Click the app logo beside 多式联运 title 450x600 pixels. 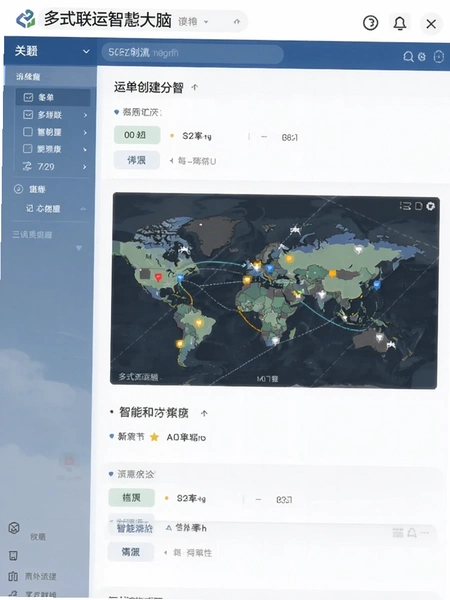click(26, 19)
